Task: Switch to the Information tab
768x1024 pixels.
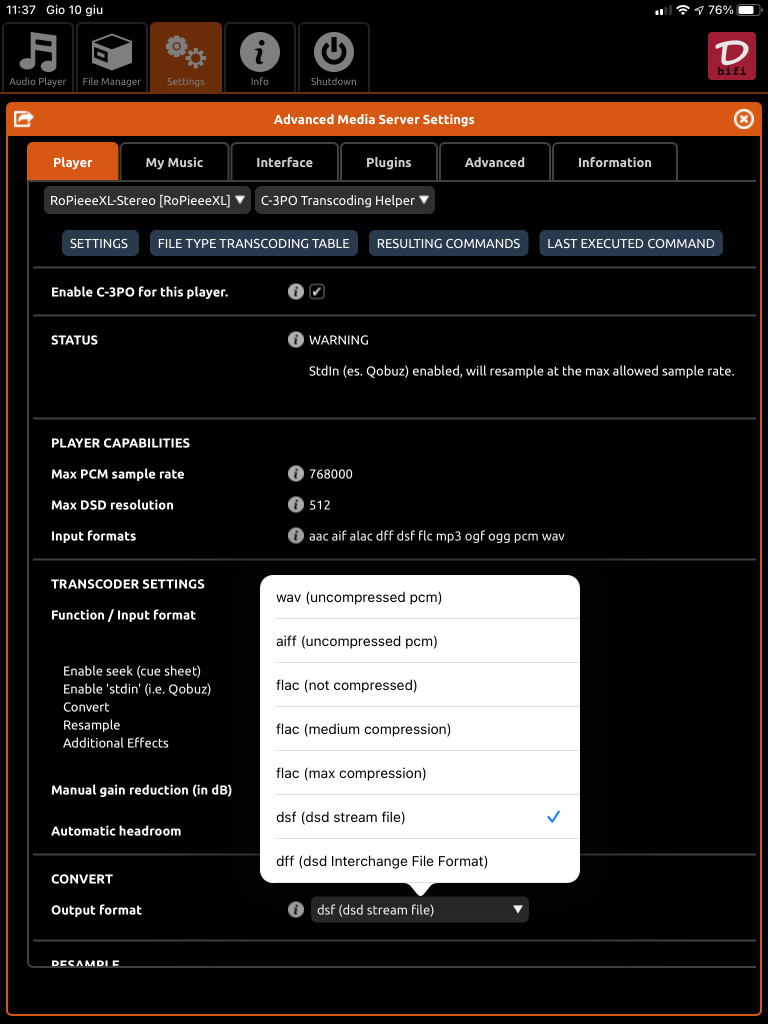Action: click(x=615, y=162)
